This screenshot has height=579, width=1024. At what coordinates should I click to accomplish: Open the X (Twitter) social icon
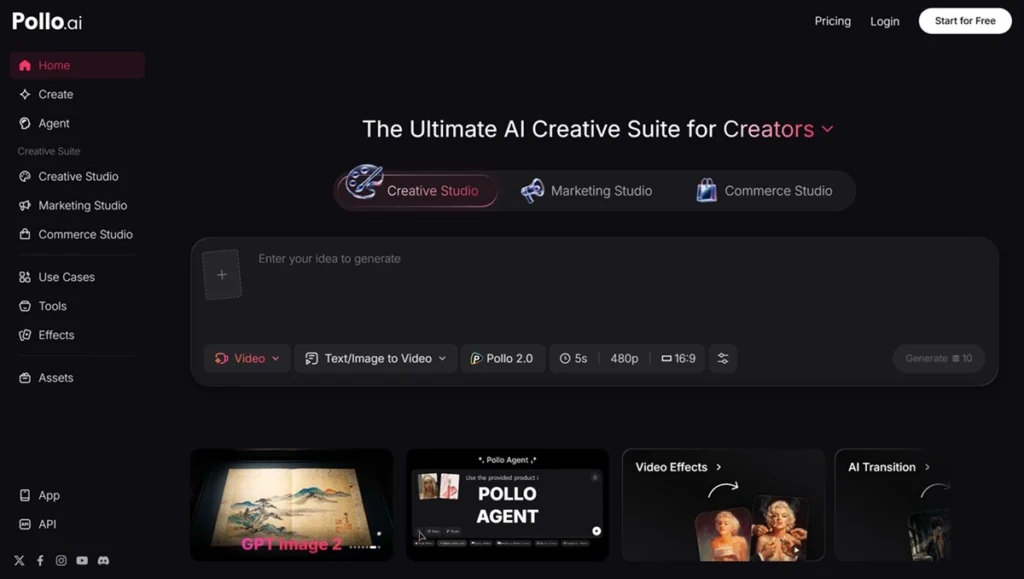(x=20, y=561)
